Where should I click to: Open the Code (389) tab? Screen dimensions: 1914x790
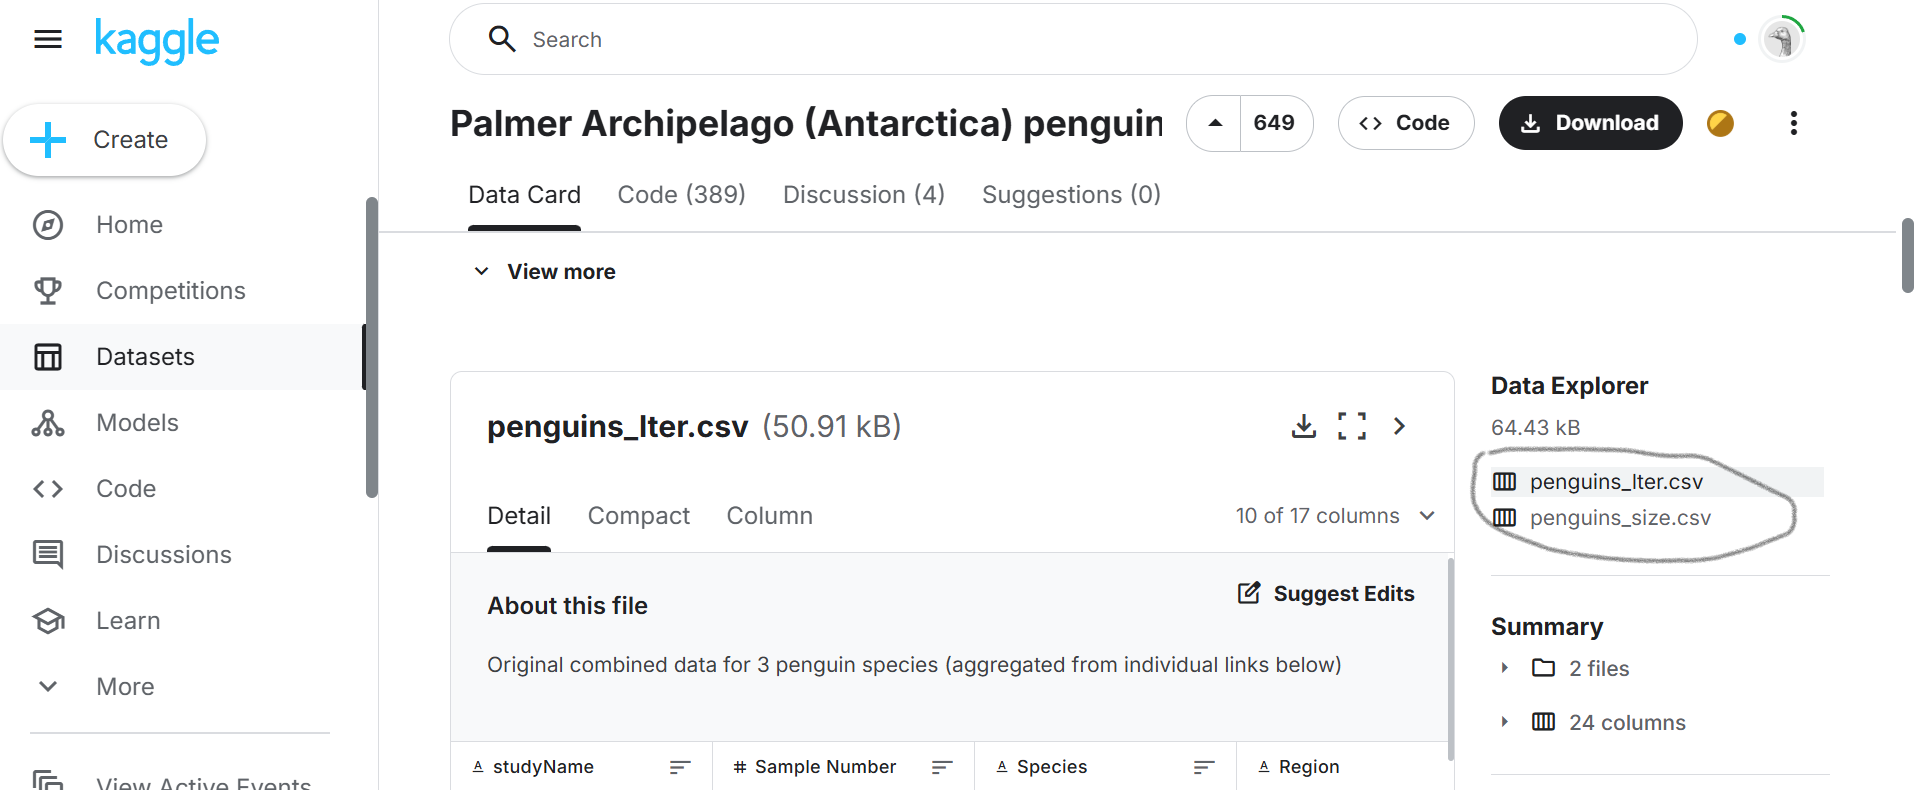(681, 195)
